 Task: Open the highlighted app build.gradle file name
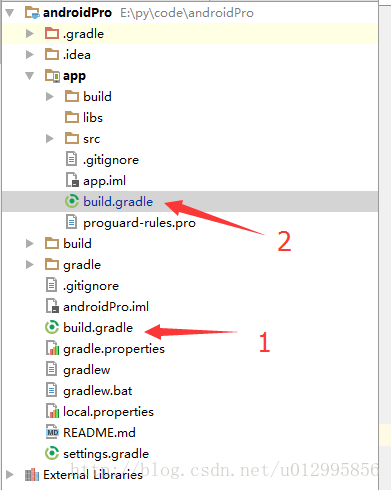click(118, 202)
